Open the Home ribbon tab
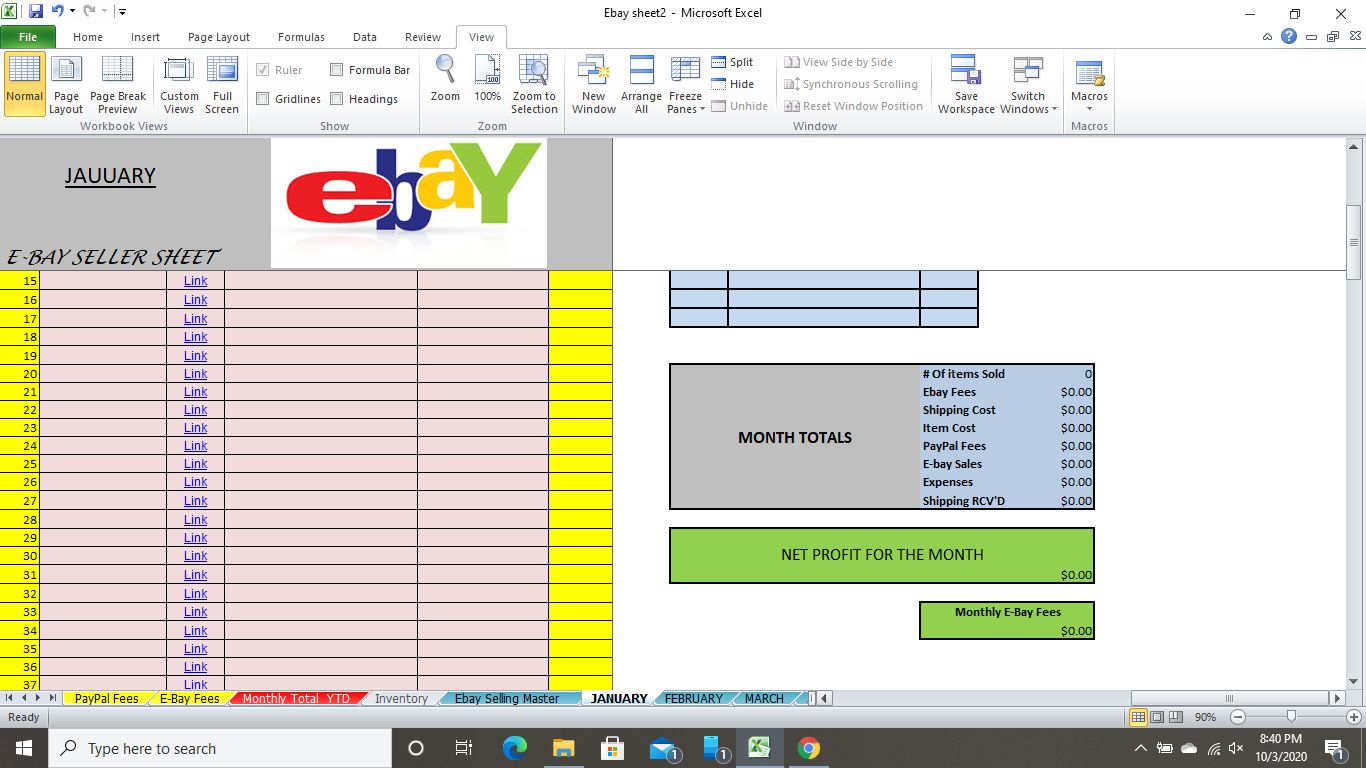 tap(88, 37)
